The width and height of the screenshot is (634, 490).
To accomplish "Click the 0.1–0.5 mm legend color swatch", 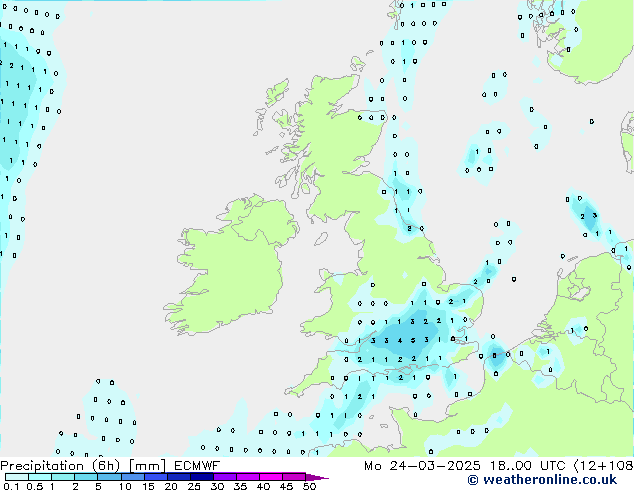I will (x=17, y=477).
